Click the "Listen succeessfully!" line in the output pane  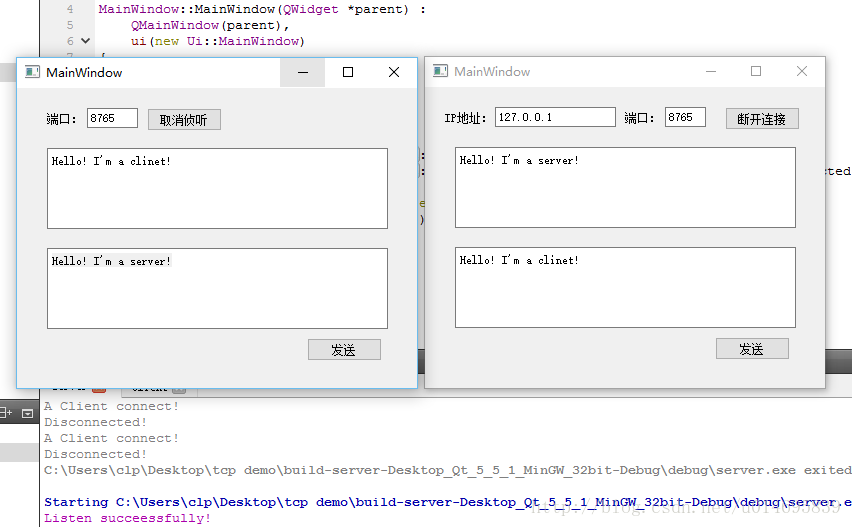tap(128, 518)
